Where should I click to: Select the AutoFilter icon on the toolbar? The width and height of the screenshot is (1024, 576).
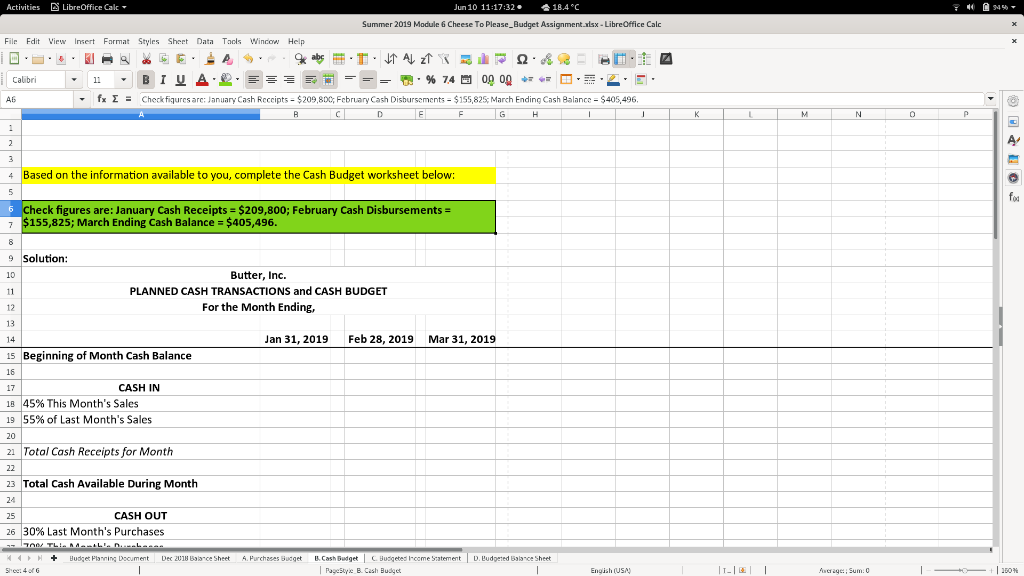point(444,59)
